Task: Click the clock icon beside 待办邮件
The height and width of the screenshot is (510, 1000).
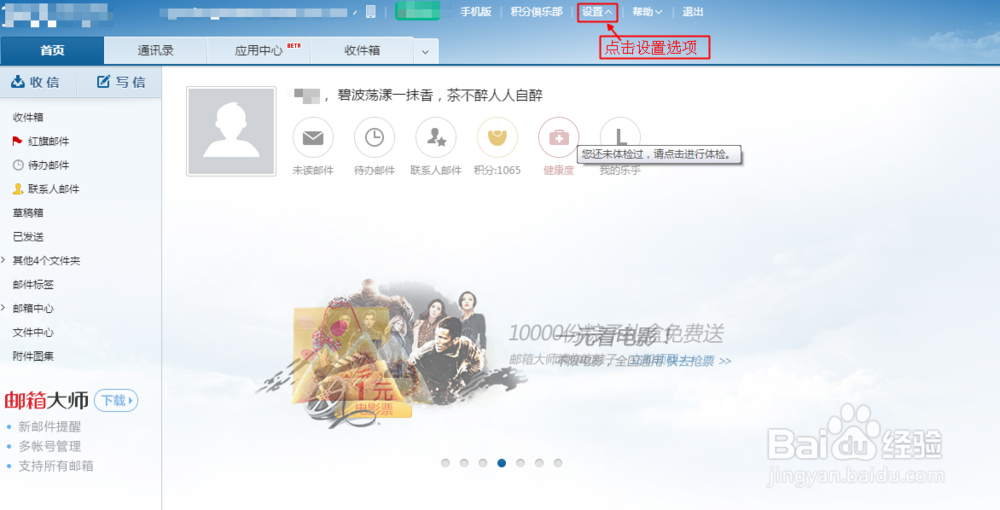Action: click(18, 165)
